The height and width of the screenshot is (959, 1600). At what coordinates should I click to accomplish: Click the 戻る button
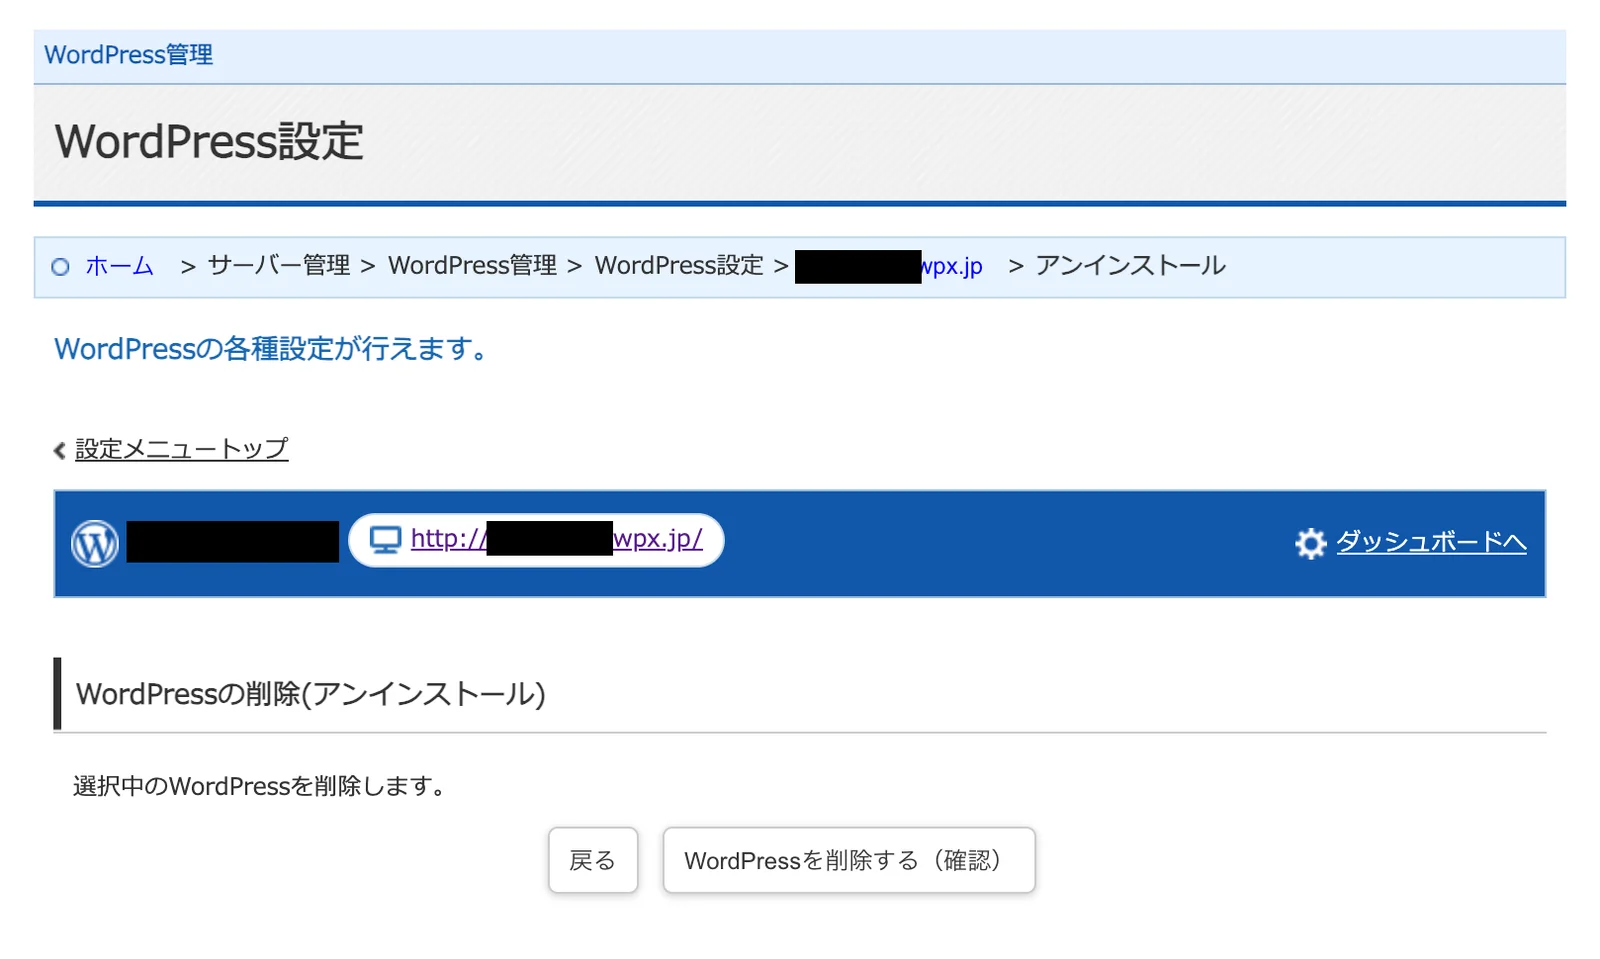(x=593, y=860)
